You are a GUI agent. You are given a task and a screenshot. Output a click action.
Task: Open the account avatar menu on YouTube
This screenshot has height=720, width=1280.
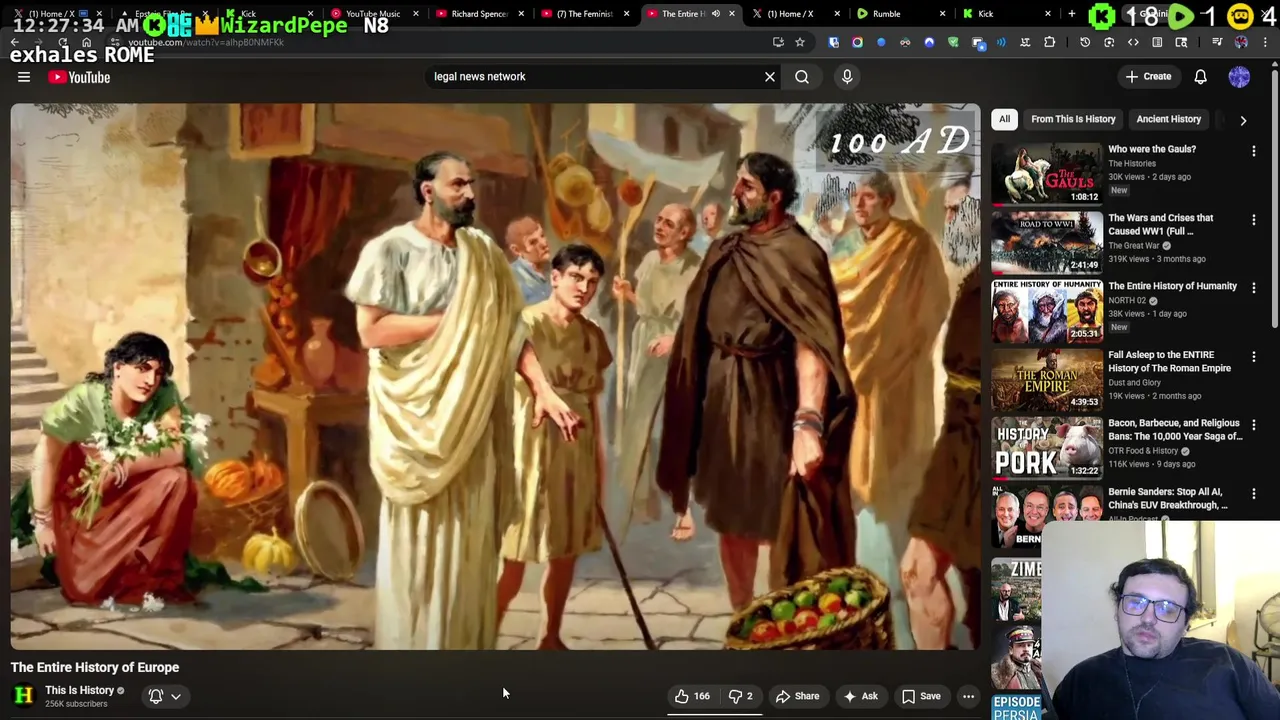pyautogui.click(x=1239, y=76)
